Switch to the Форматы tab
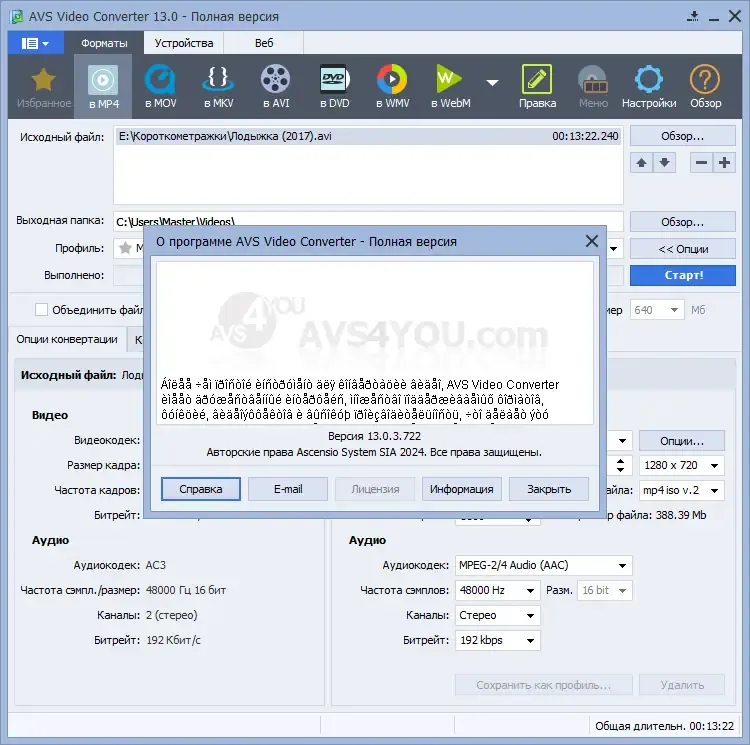Viewport: 750px width, 745px height. pos(104,44)
